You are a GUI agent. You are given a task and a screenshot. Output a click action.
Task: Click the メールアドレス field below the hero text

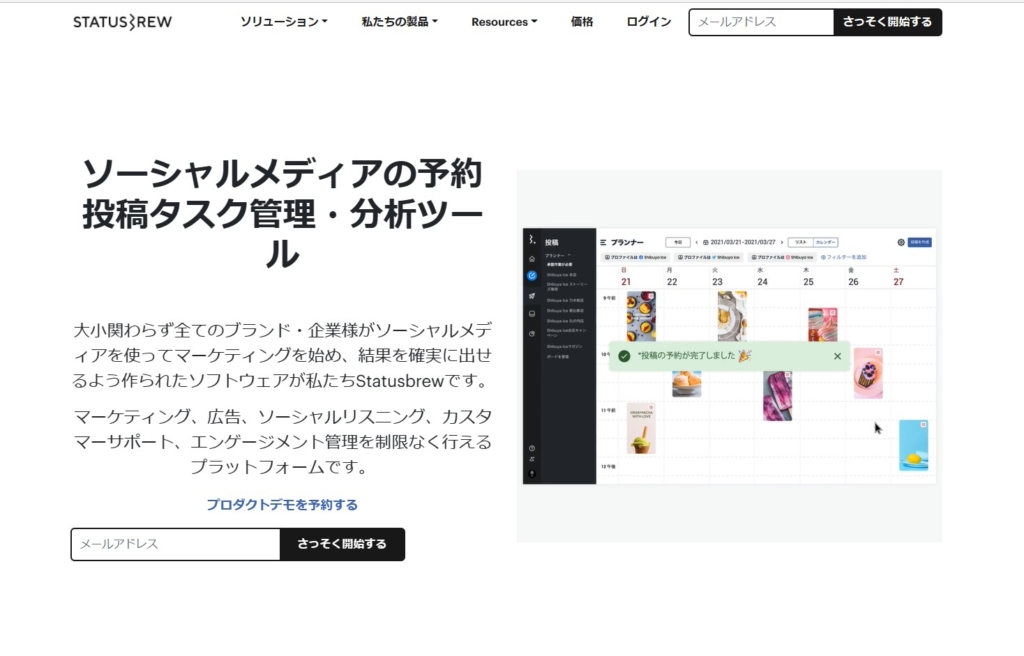[x=175, y=544]
